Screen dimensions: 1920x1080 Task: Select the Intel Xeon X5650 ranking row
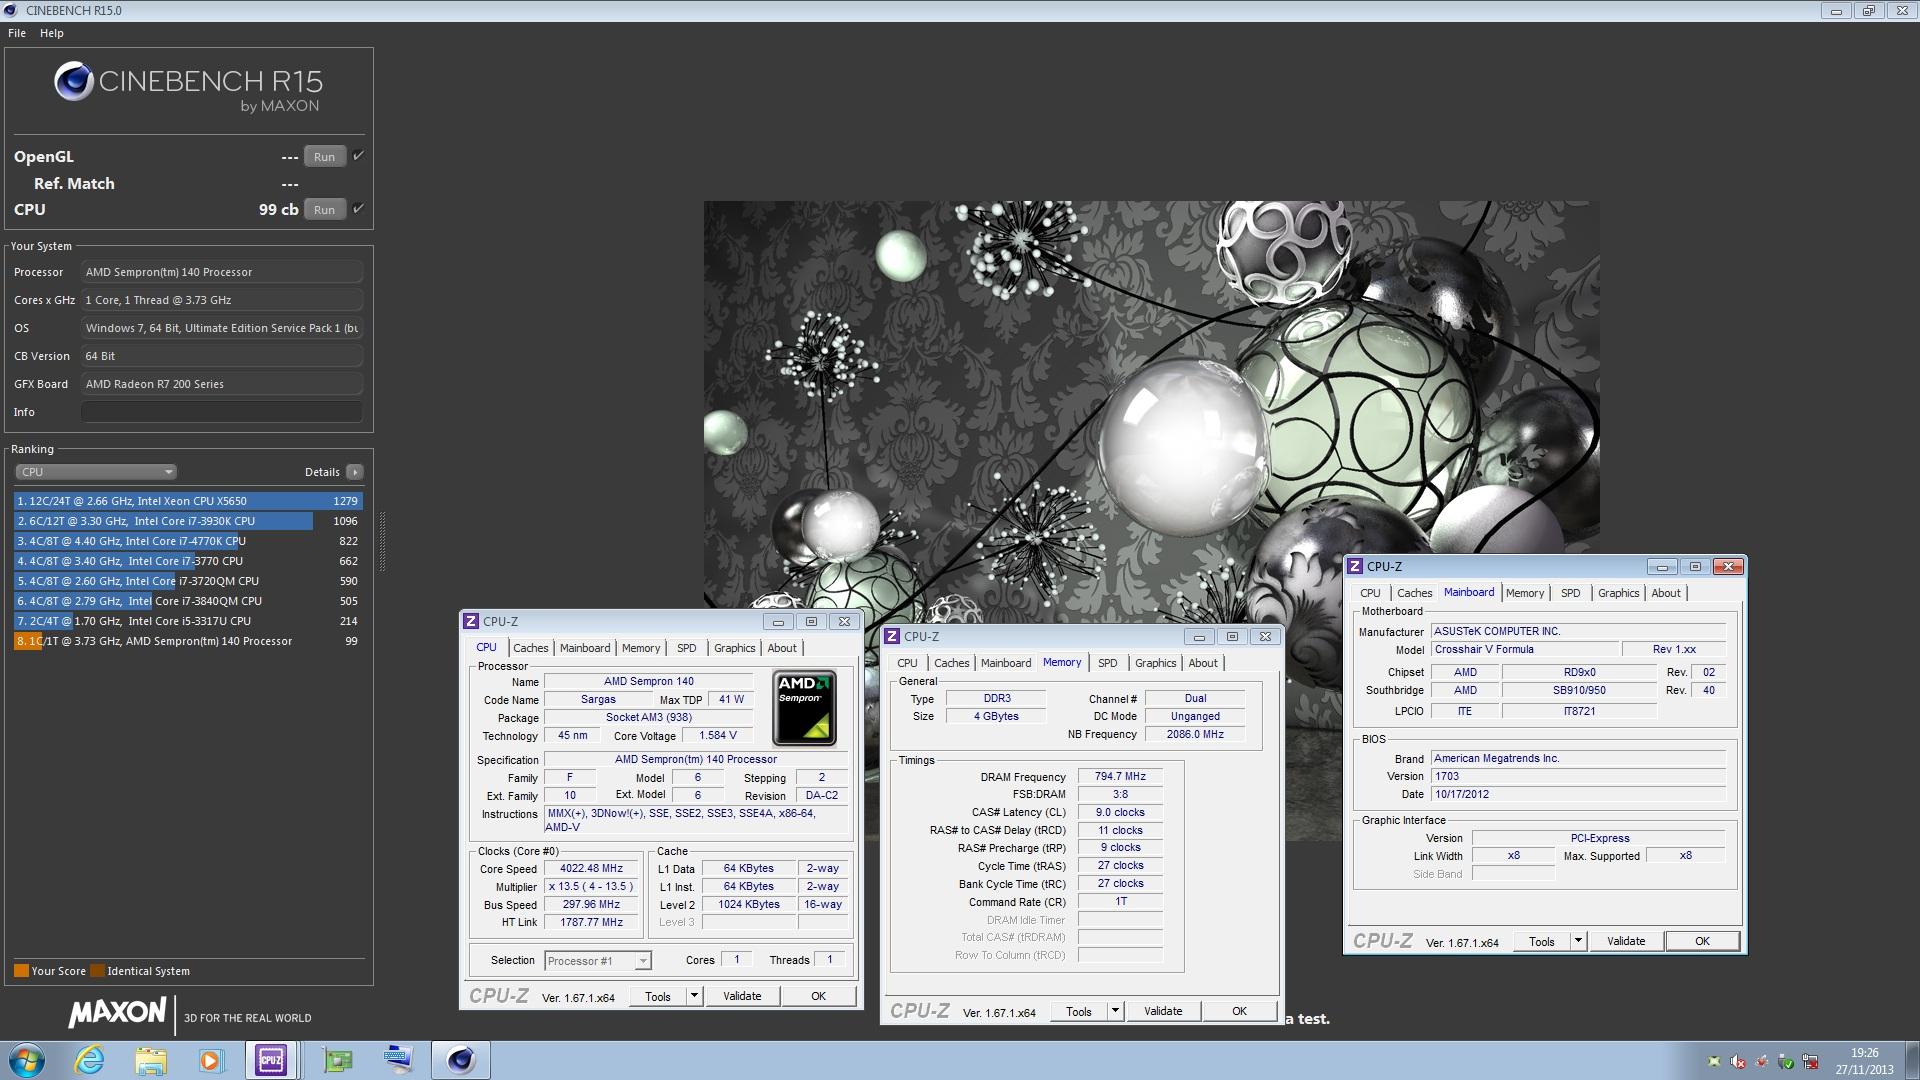point(188,501)
